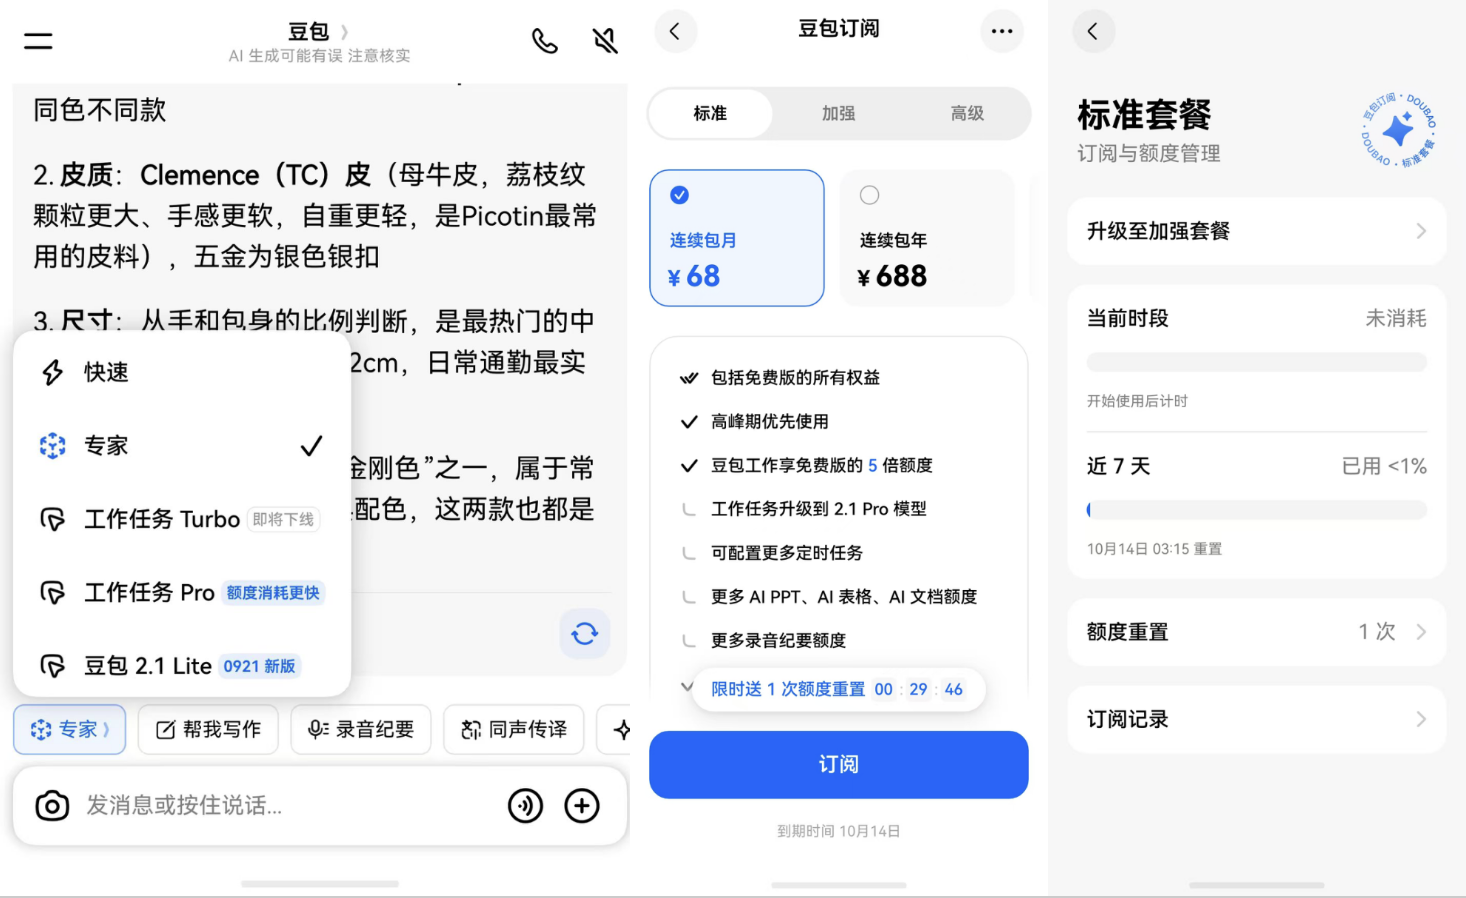This screenshot has height=898, width=1466.
Task: Choose 豆包 2.1 Lite from the mode list
Action: pos(182,665)
